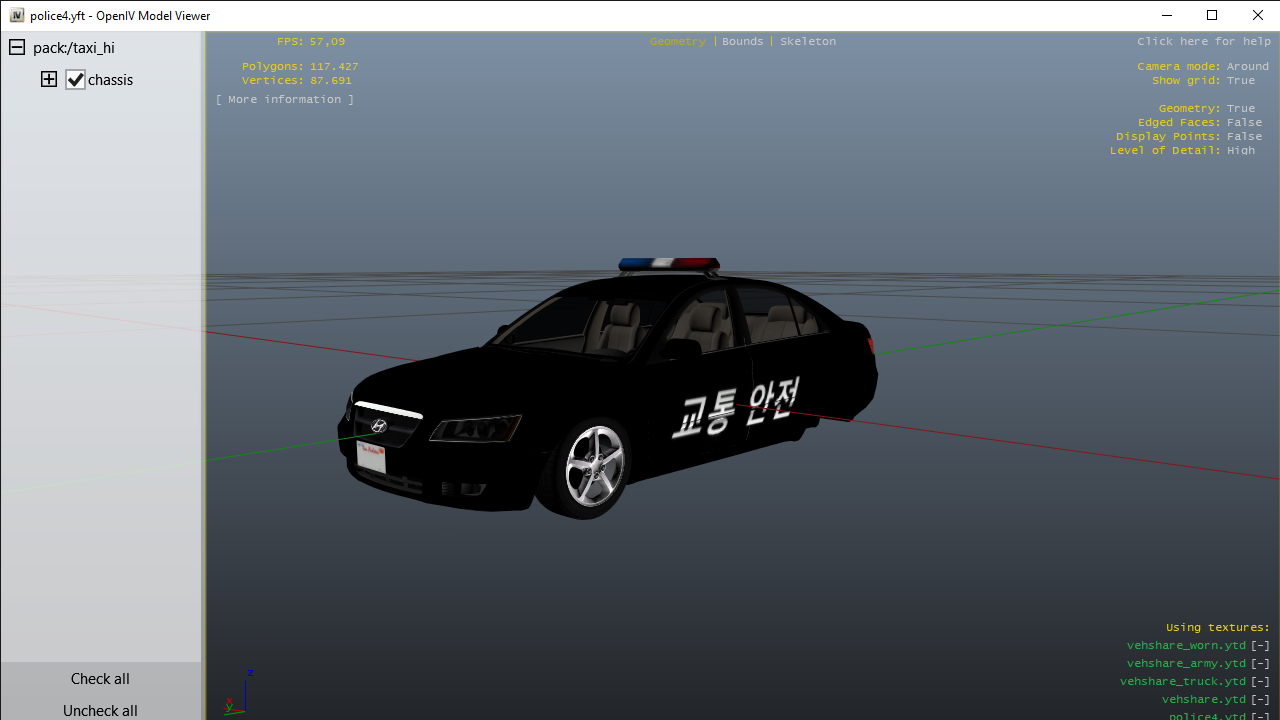Click the OpenIV app icon in title bar
1280x720 pixels.
(x=17, y=16)
